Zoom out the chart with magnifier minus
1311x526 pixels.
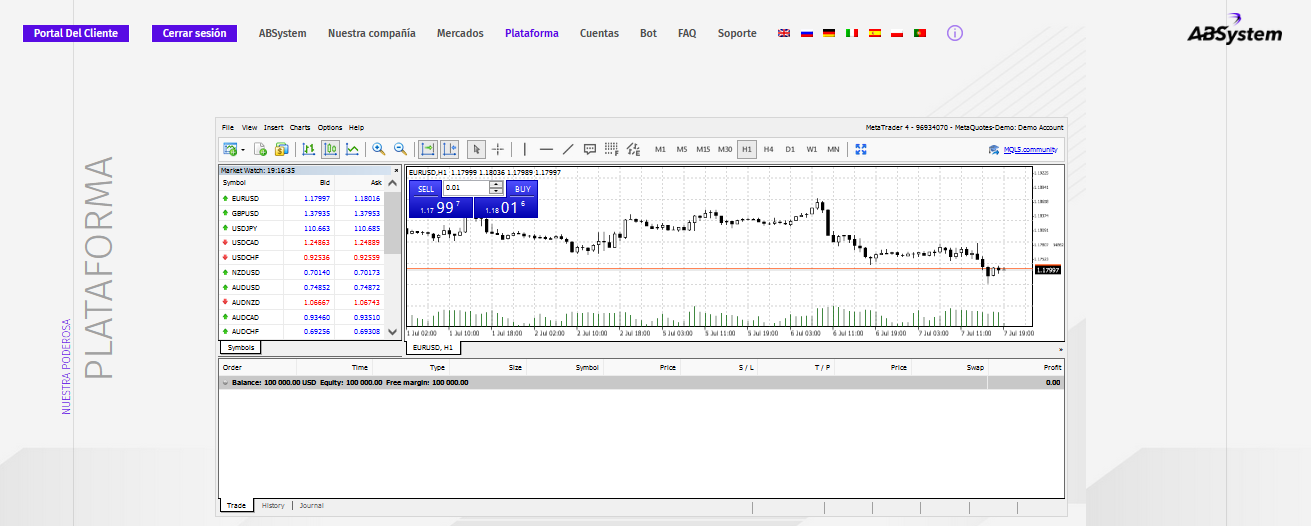tap(400, 149)
